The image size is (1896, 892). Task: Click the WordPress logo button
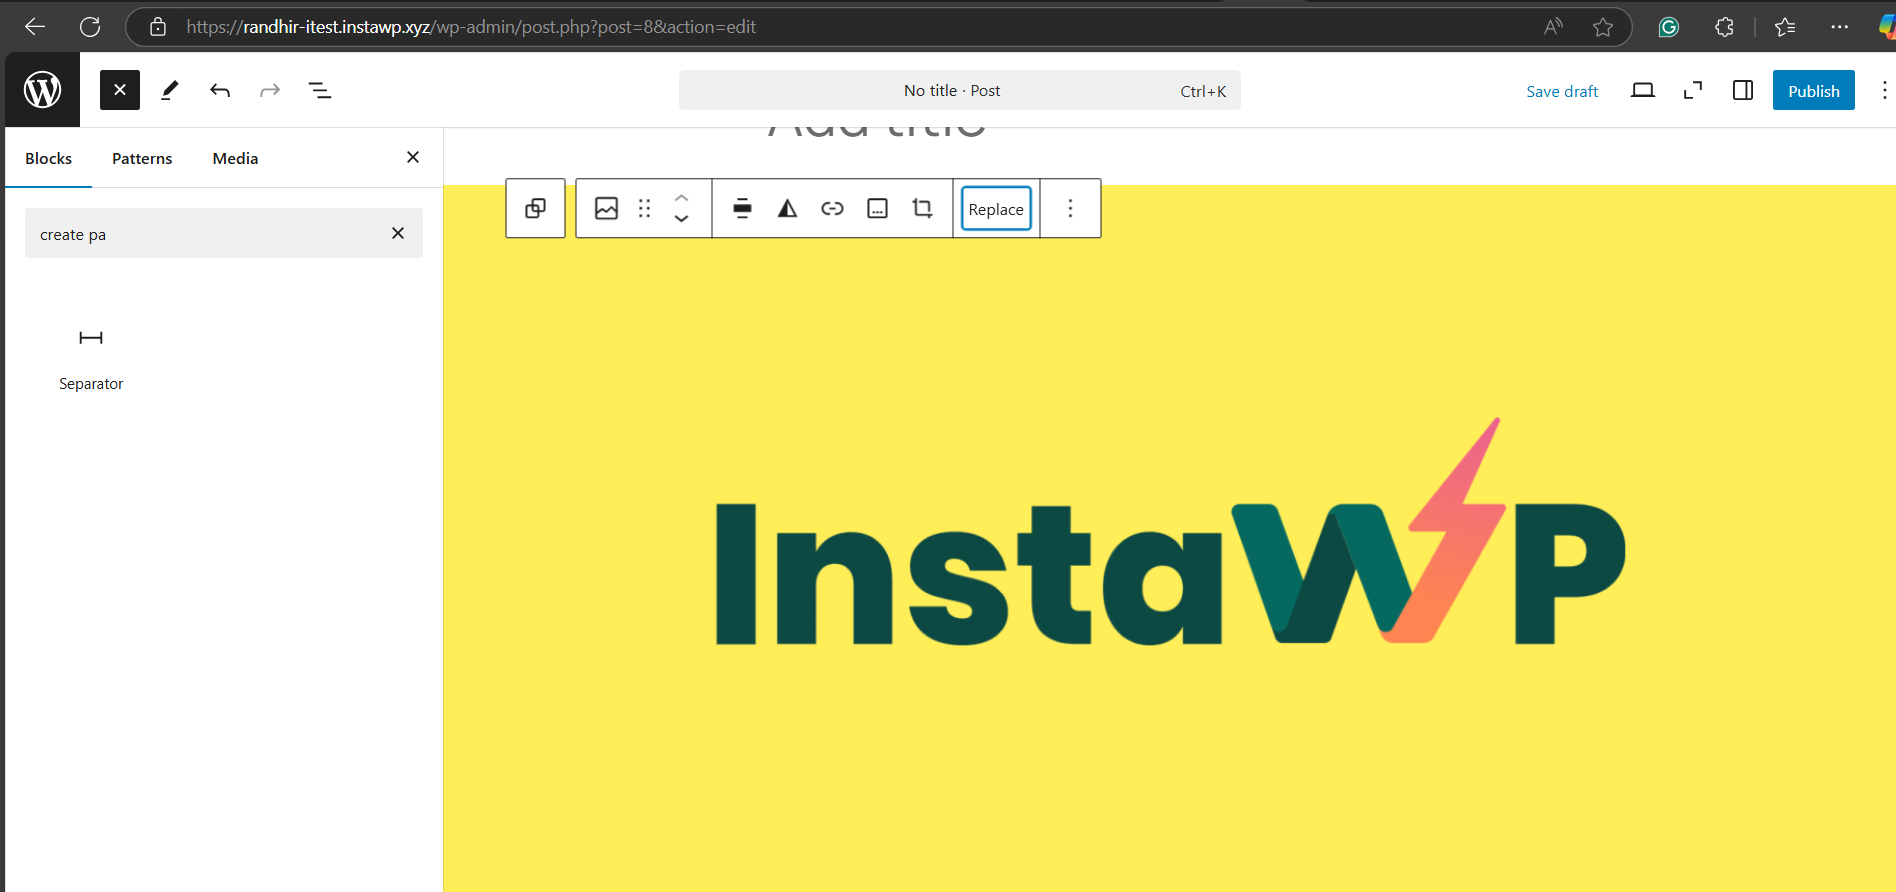click(x=42, y=90)
